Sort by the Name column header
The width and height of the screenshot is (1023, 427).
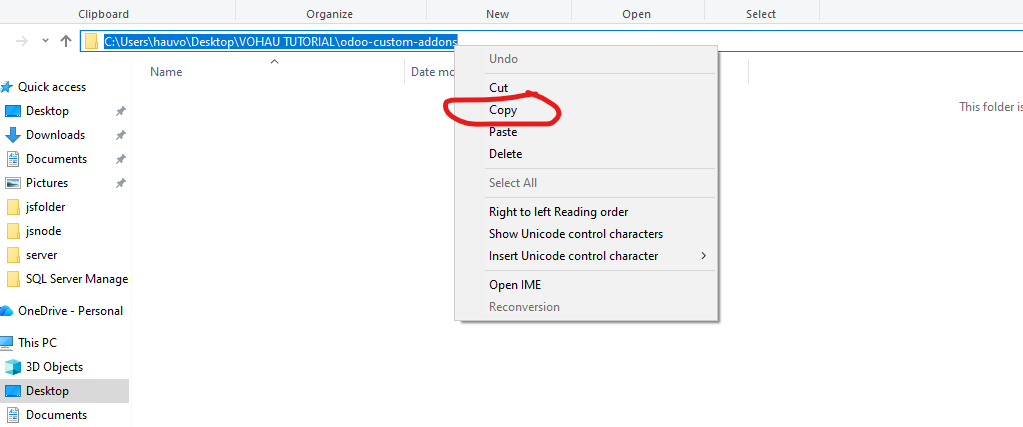coord(166,72)
